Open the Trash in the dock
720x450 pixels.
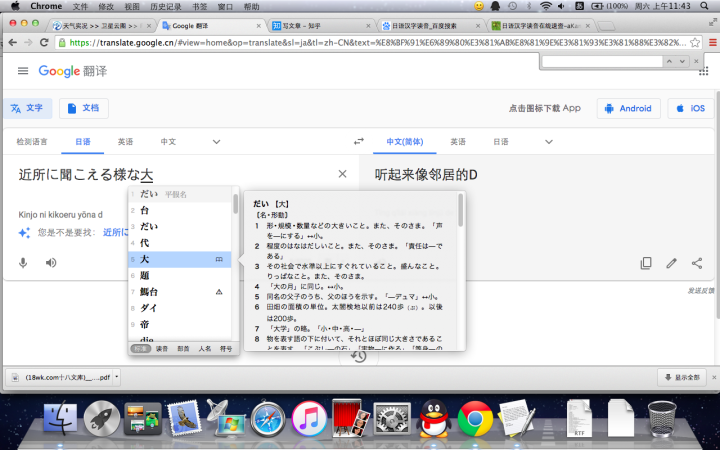click(x=662, y=418)
